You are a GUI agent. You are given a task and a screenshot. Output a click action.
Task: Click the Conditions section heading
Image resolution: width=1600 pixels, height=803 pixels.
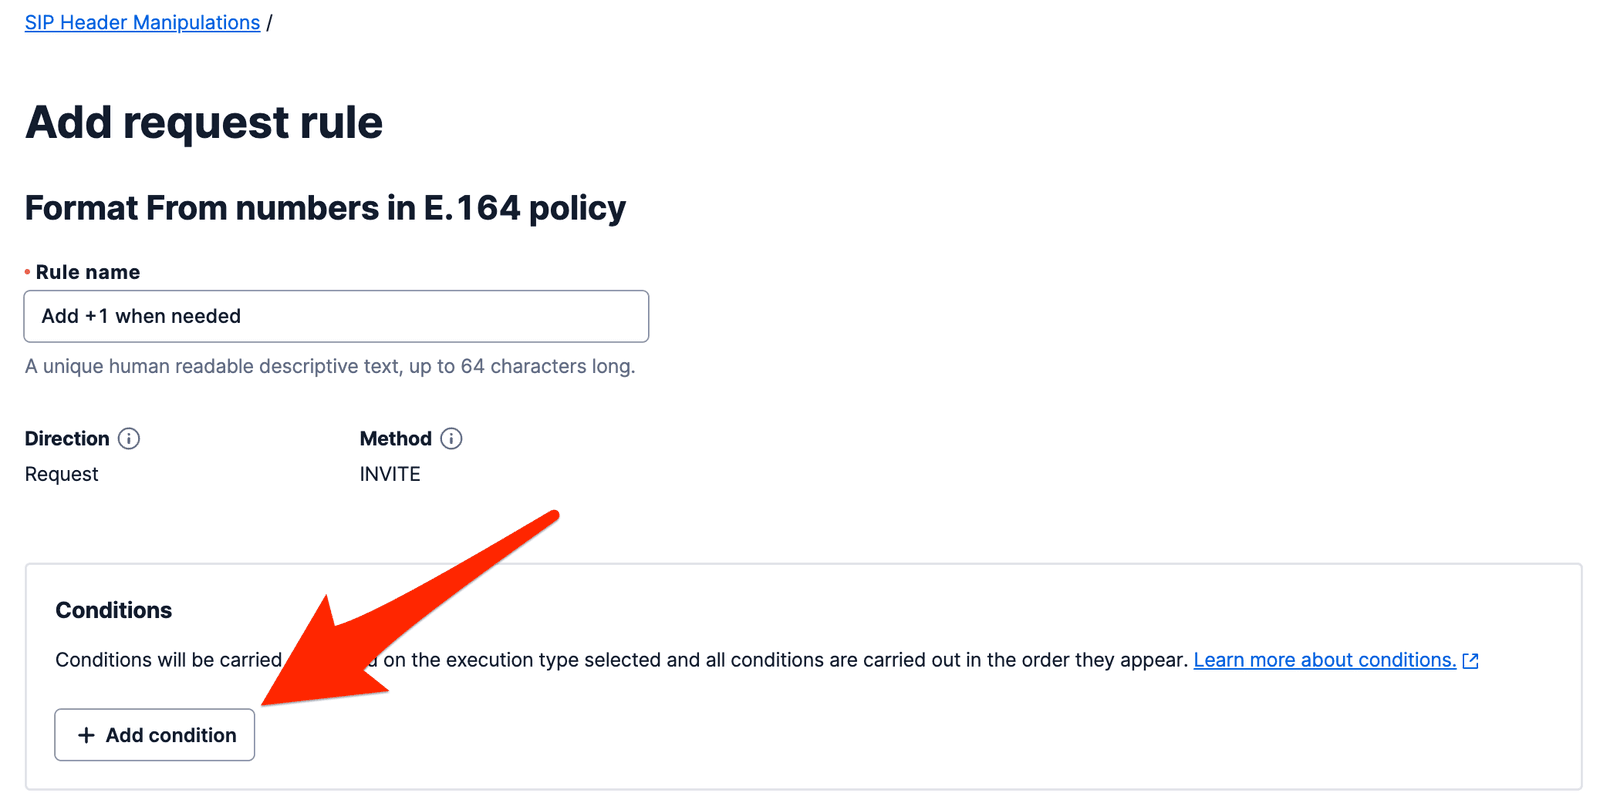coord(114,609)
